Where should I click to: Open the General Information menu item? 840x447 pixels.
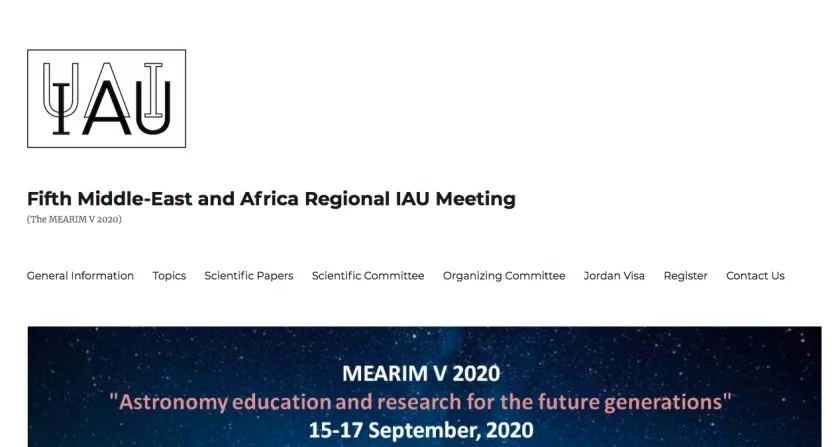coord(80,276)
